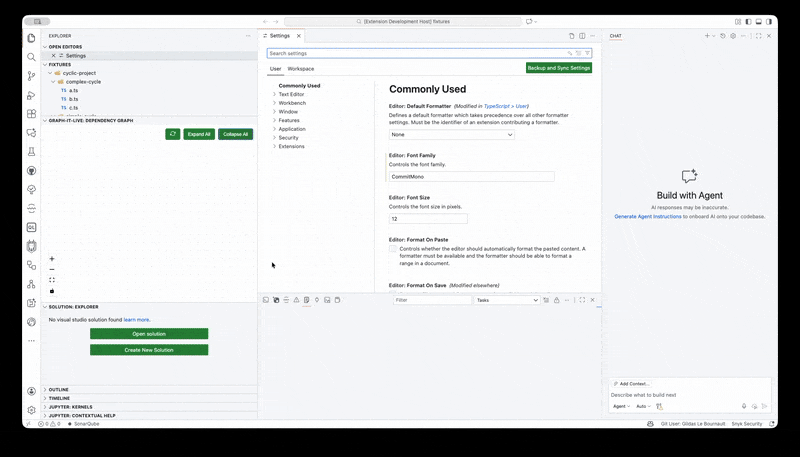Expand the Text Editor settings category
Viewport: 800px width, 457px height.
click(x=291, y=94)
